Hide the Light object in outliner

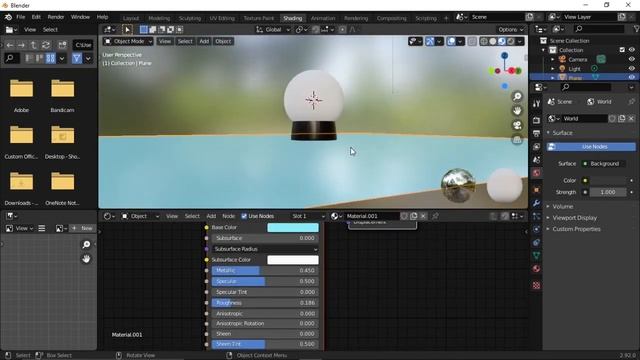(631, 69)
